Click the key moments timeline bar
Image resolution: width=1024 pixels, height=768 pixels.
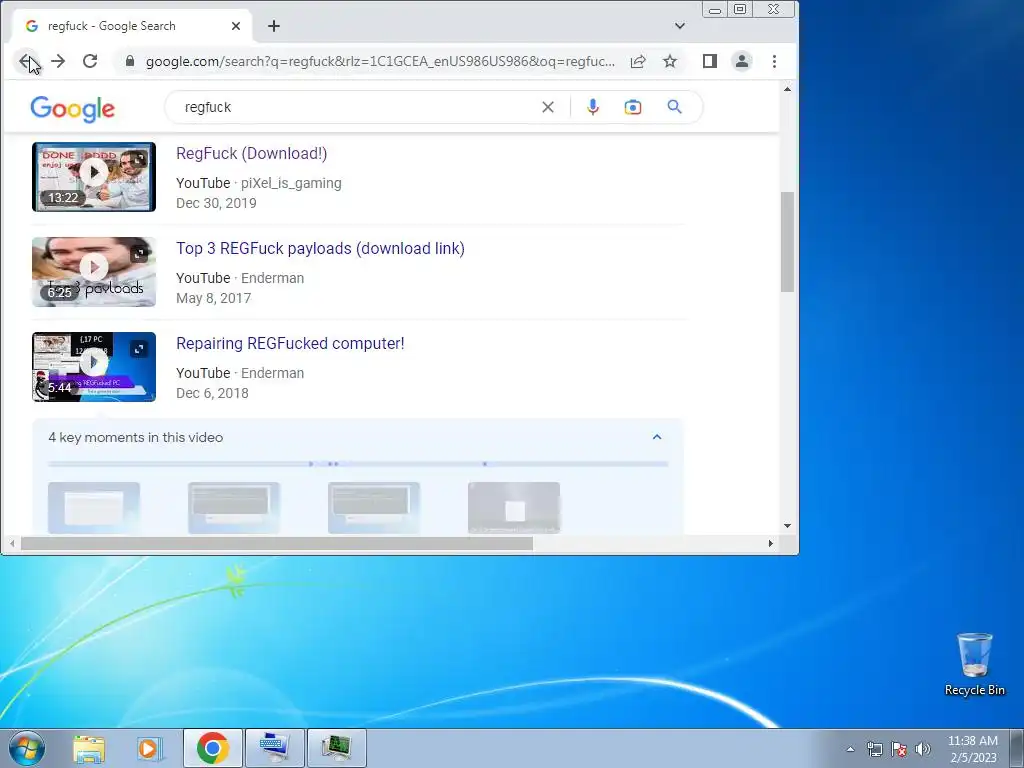pos(358,464)
